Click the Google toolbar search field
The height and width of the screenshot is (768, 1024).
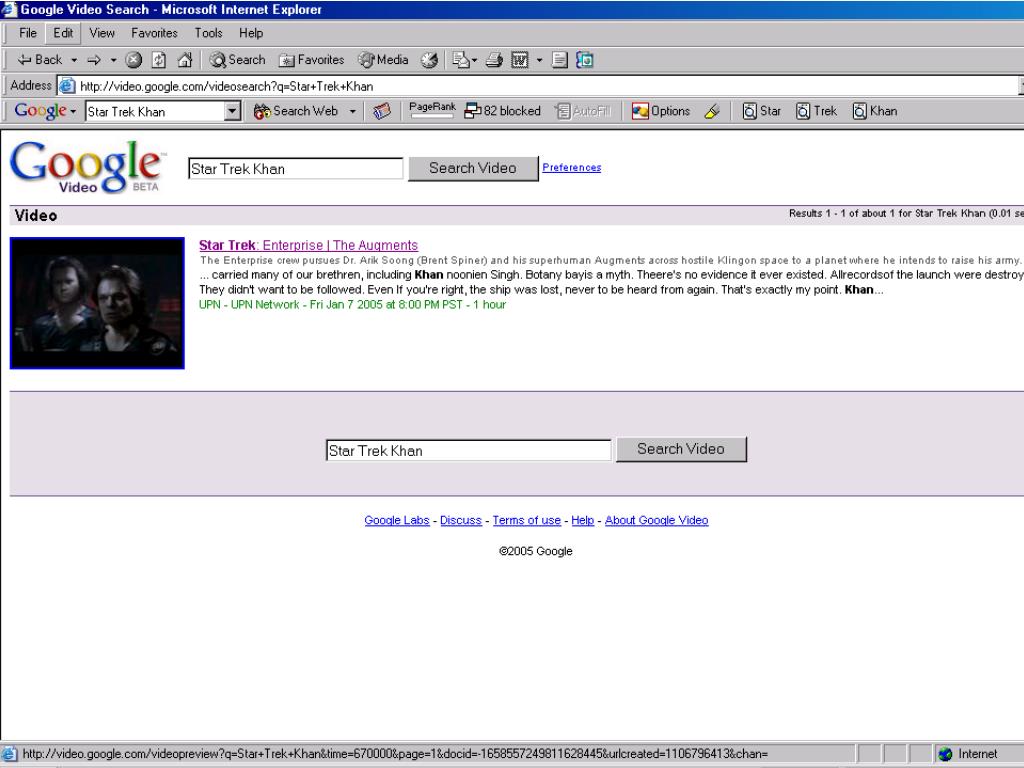(155, 112)
